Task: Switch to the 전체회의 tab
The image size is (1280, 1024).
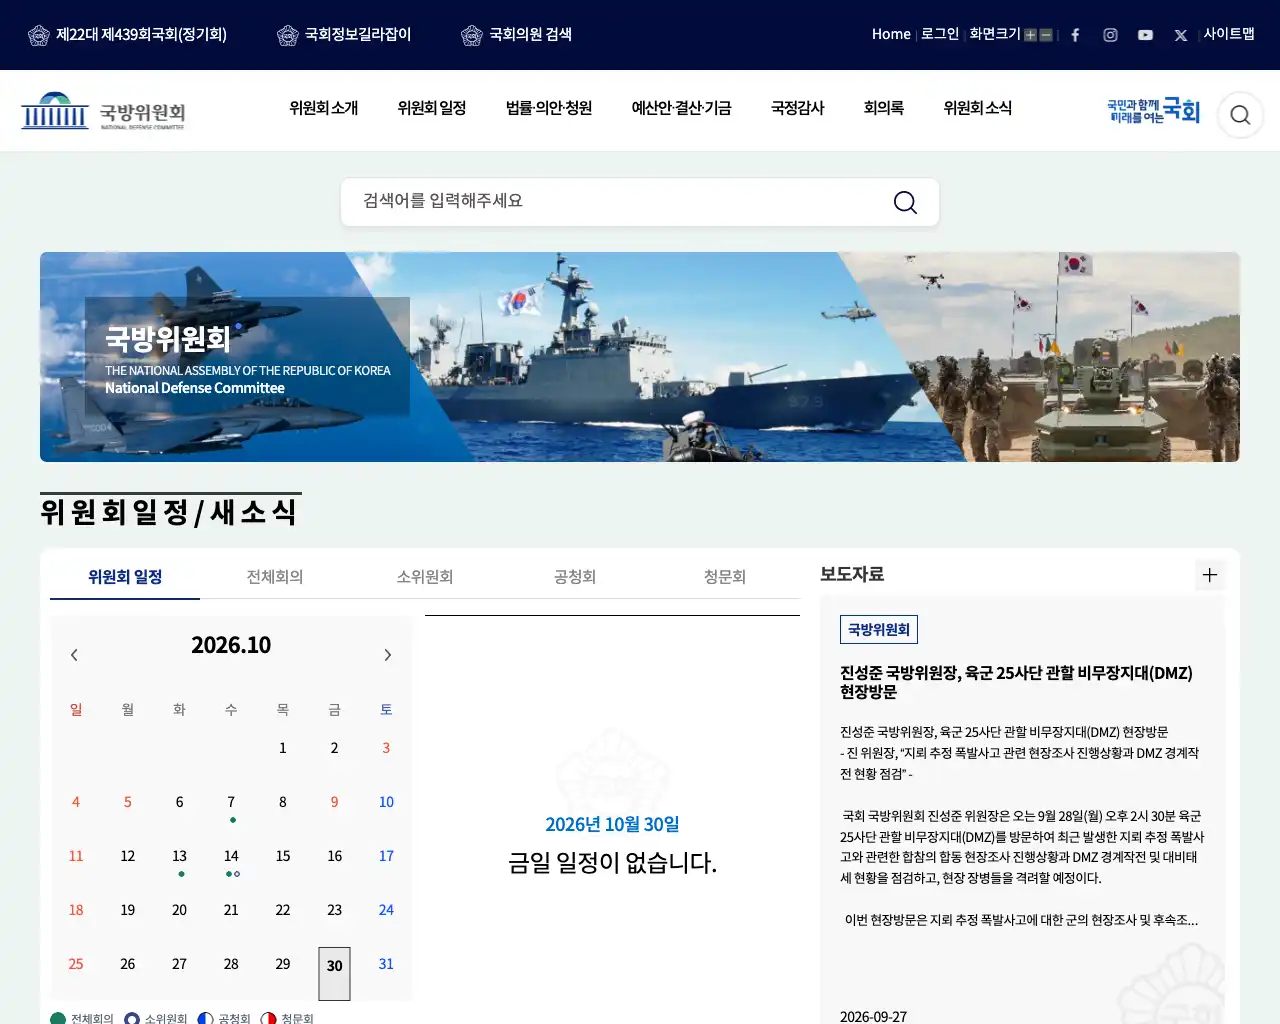Action: click(x=275, y=577)
